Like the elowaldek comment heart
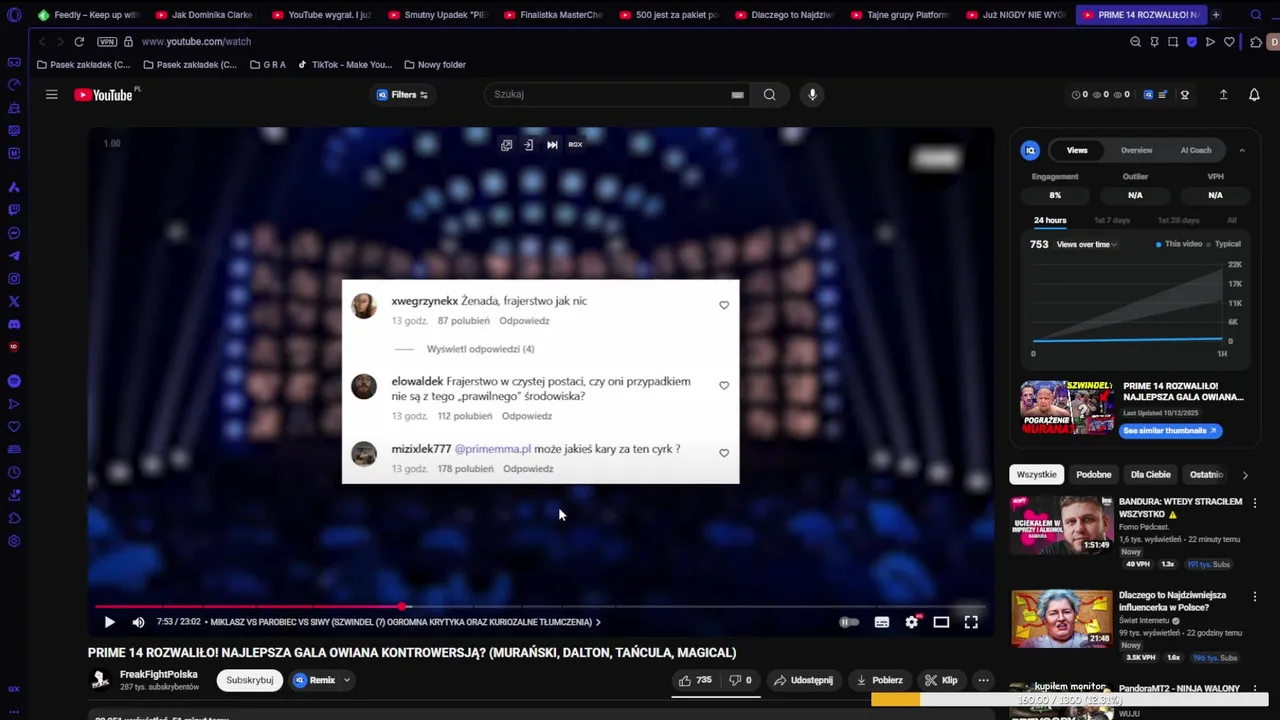 pos(724,385)
